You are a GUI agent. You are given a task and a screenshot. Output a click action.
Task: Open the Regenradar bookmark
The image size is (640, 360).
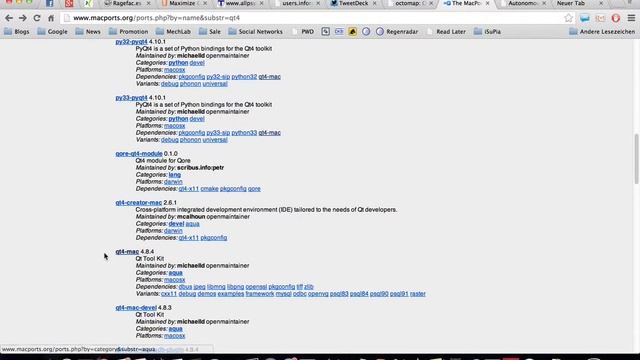coord(397,32)
